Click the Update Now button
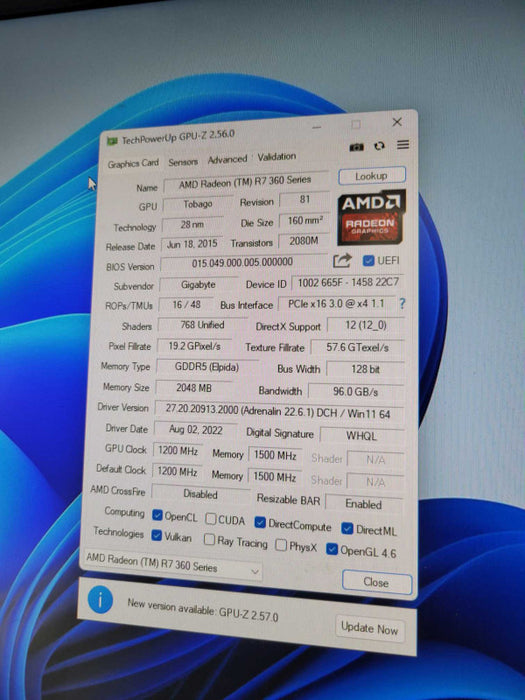 370,629
